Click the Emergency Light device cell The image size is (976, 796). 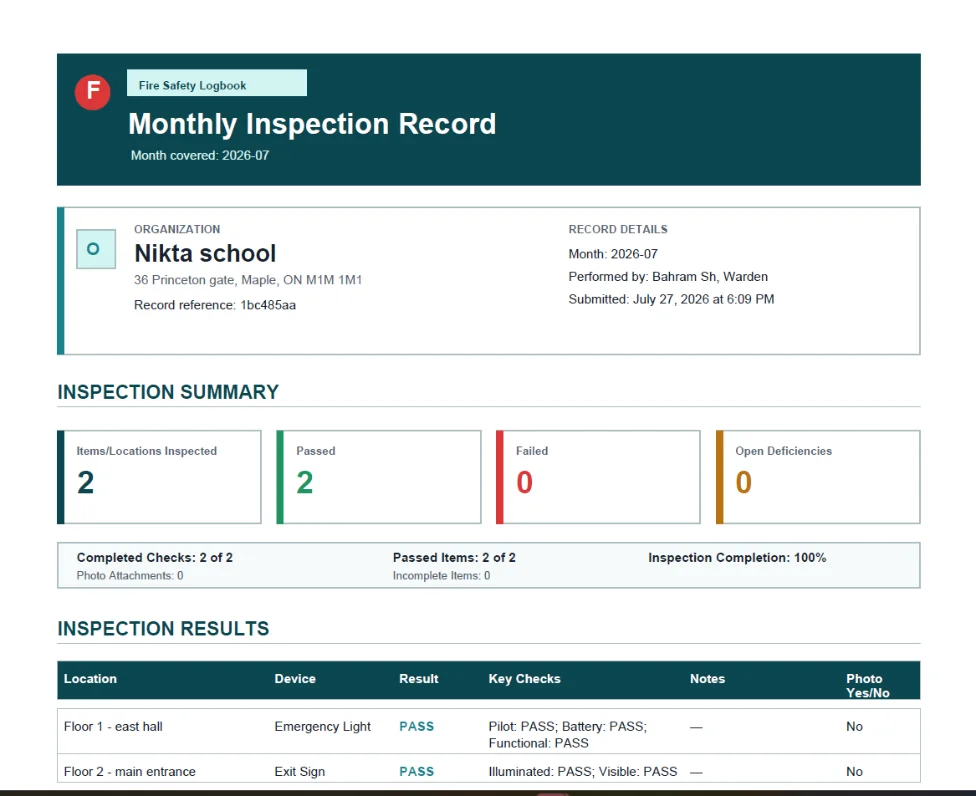322,726
